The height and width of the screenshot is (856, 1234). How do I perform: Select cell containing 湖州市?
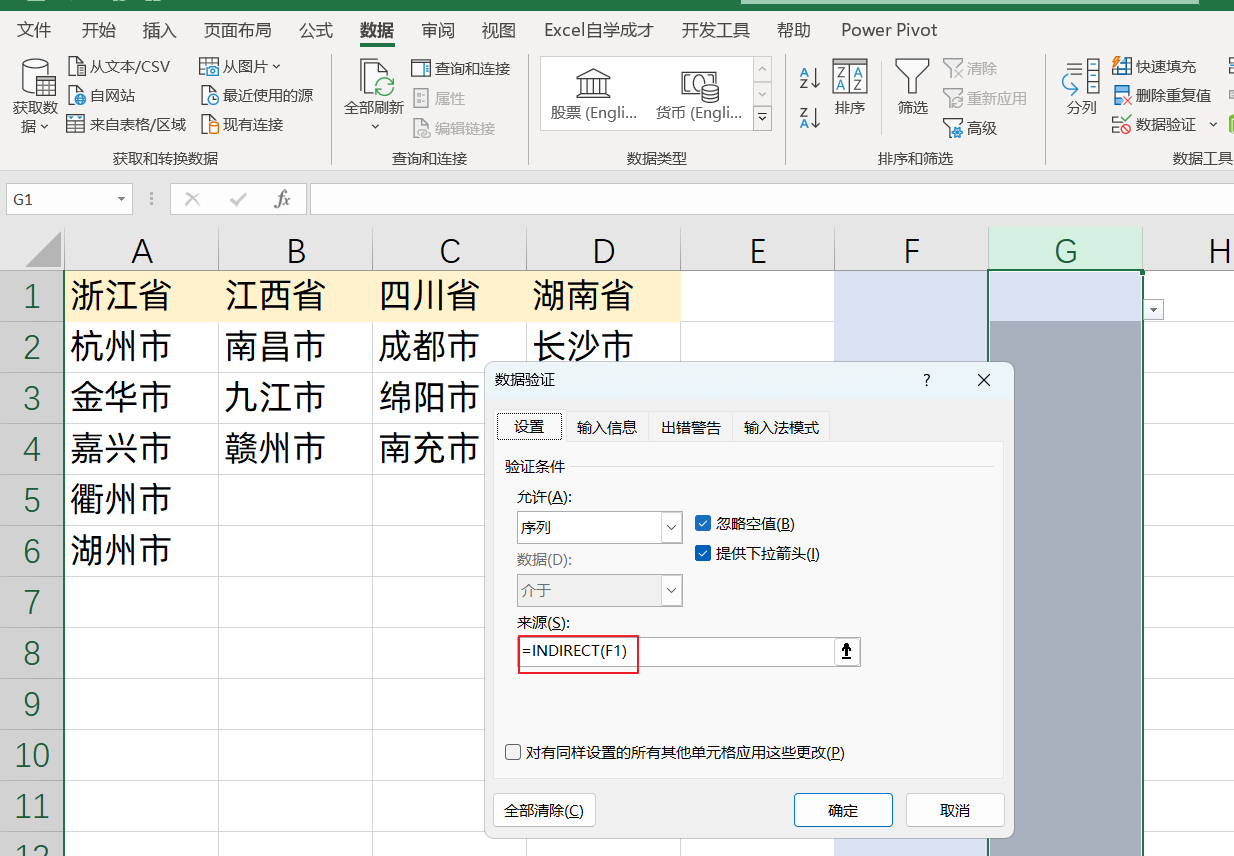(x=141, y=551)
